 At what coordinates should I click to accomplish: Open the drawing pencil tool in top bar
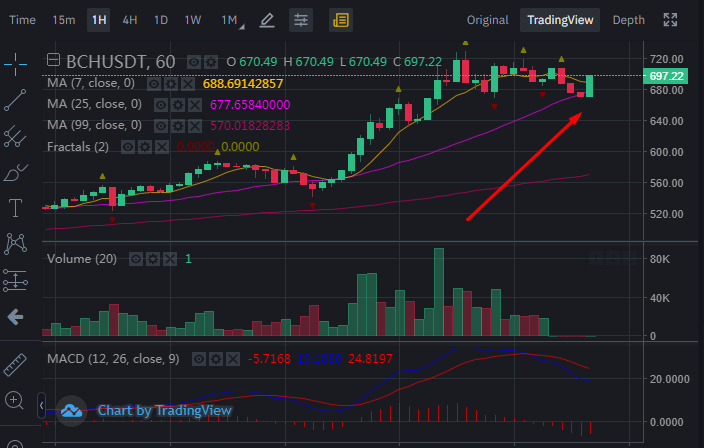coord(267,20)
